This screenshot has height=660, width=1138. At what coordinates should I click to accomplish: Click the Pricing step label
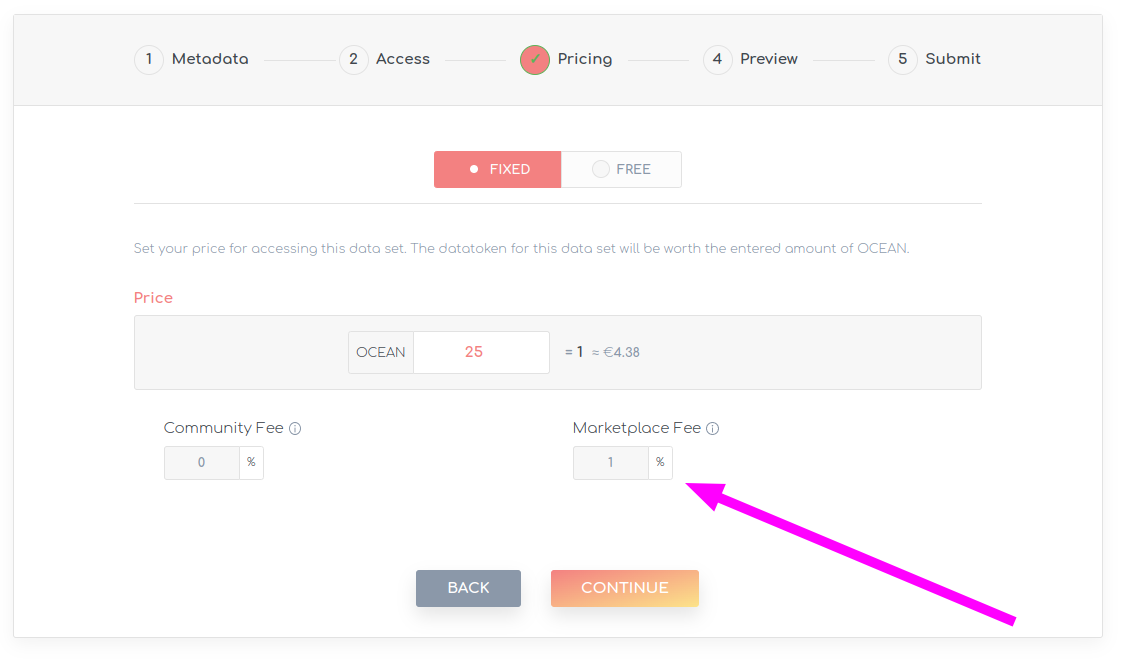click(x=585, y=60)
